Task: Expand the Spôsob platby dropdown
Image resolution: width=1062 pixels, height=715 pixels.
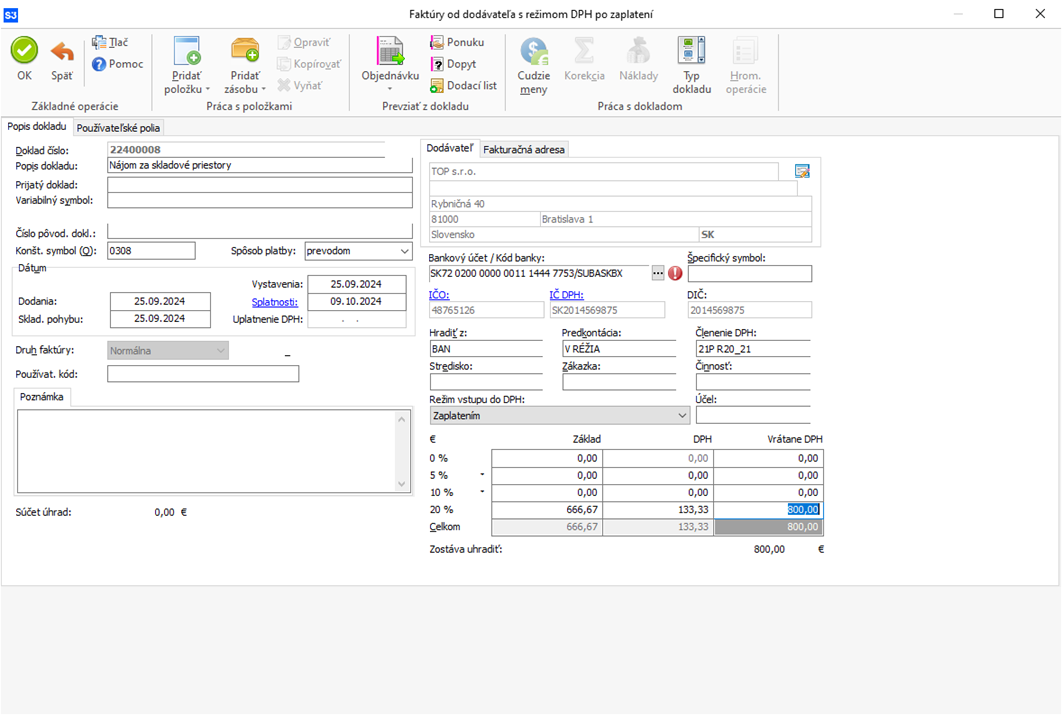Action: pyautogui.click(x=404, y=251)
